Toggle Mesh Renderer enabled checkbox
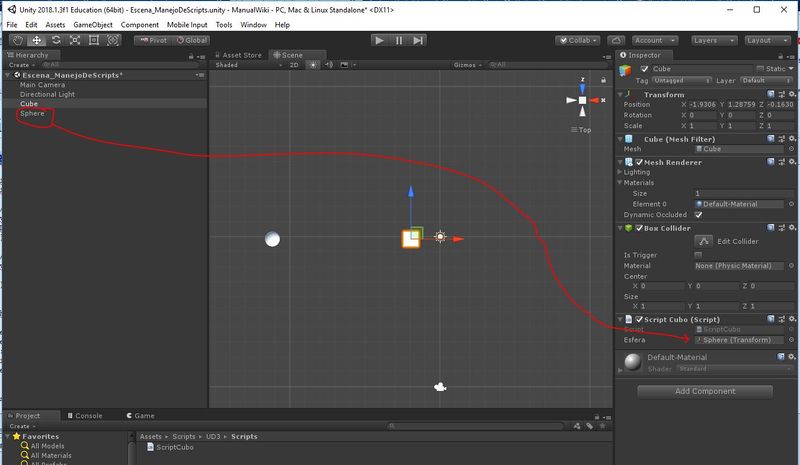800x465 pixels. [639, 162]
